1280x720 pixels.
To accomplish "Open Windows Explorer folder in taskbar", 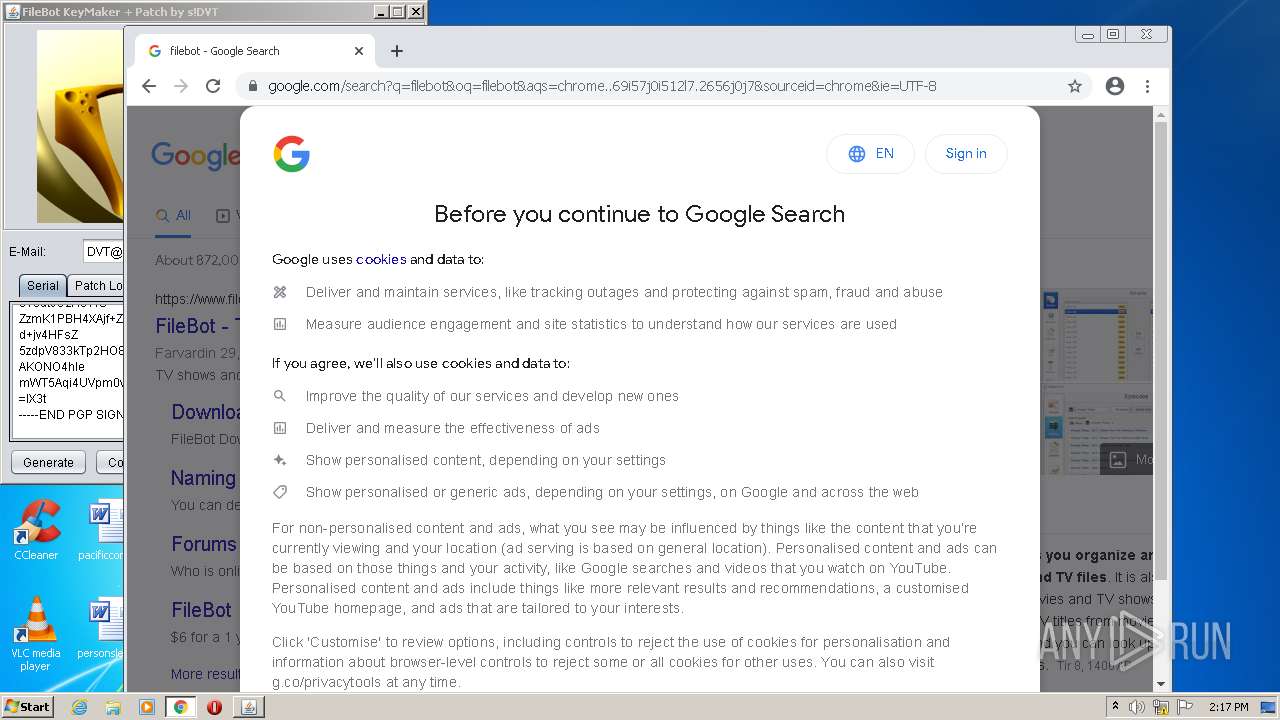I will [x=113, y=707].
